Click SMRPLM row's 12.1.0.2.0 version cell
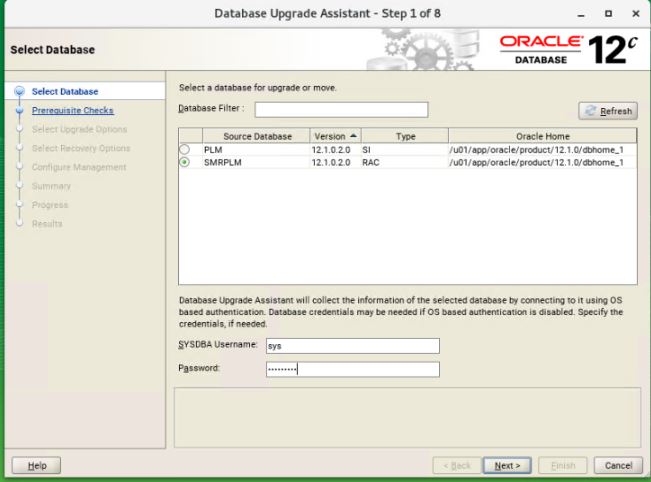 coord(335,162)
